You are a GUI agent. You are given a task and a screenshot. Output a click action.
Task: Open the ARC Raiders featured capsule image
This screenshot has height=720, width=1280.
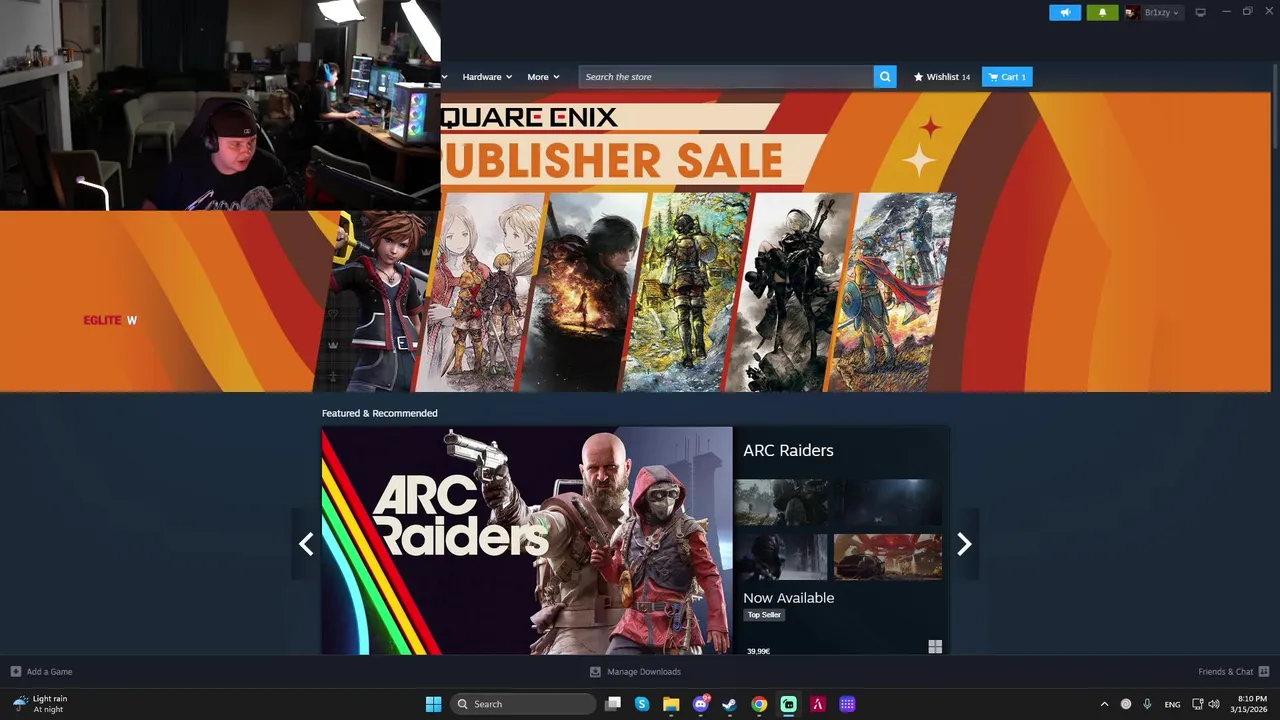[527, 541]
